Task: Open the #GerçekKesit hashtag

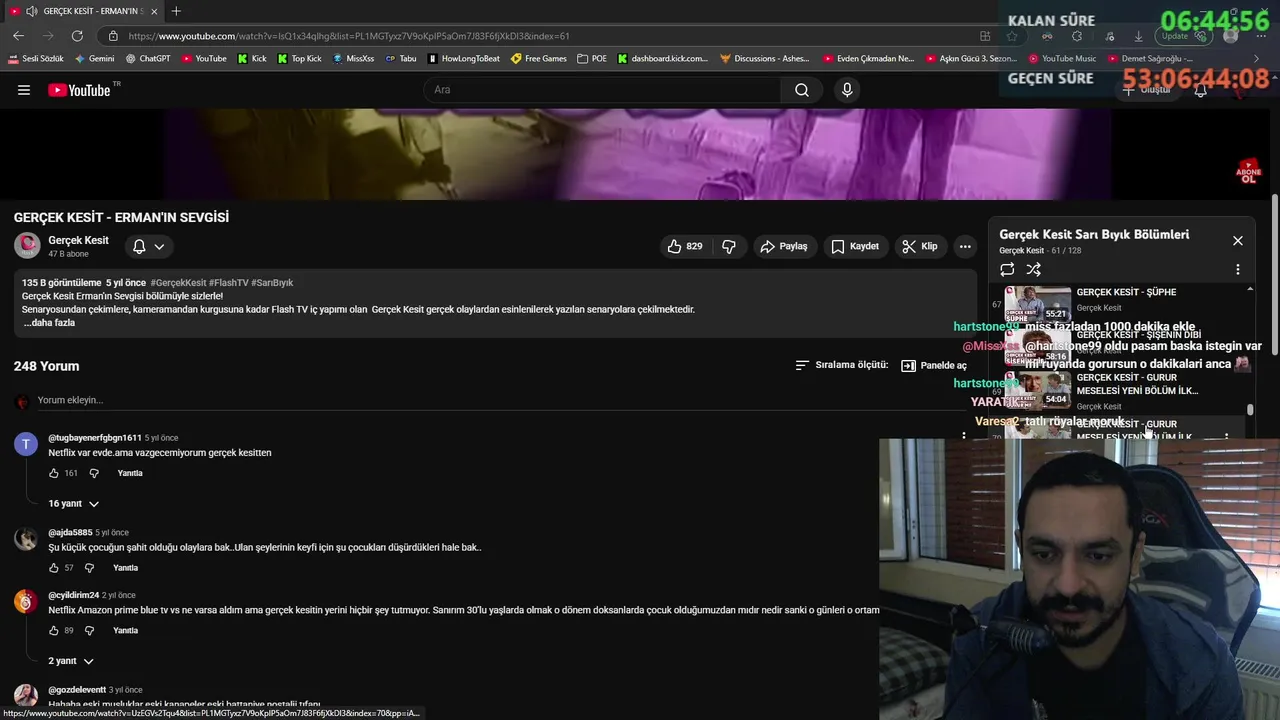Action: (x=178, y=283)
